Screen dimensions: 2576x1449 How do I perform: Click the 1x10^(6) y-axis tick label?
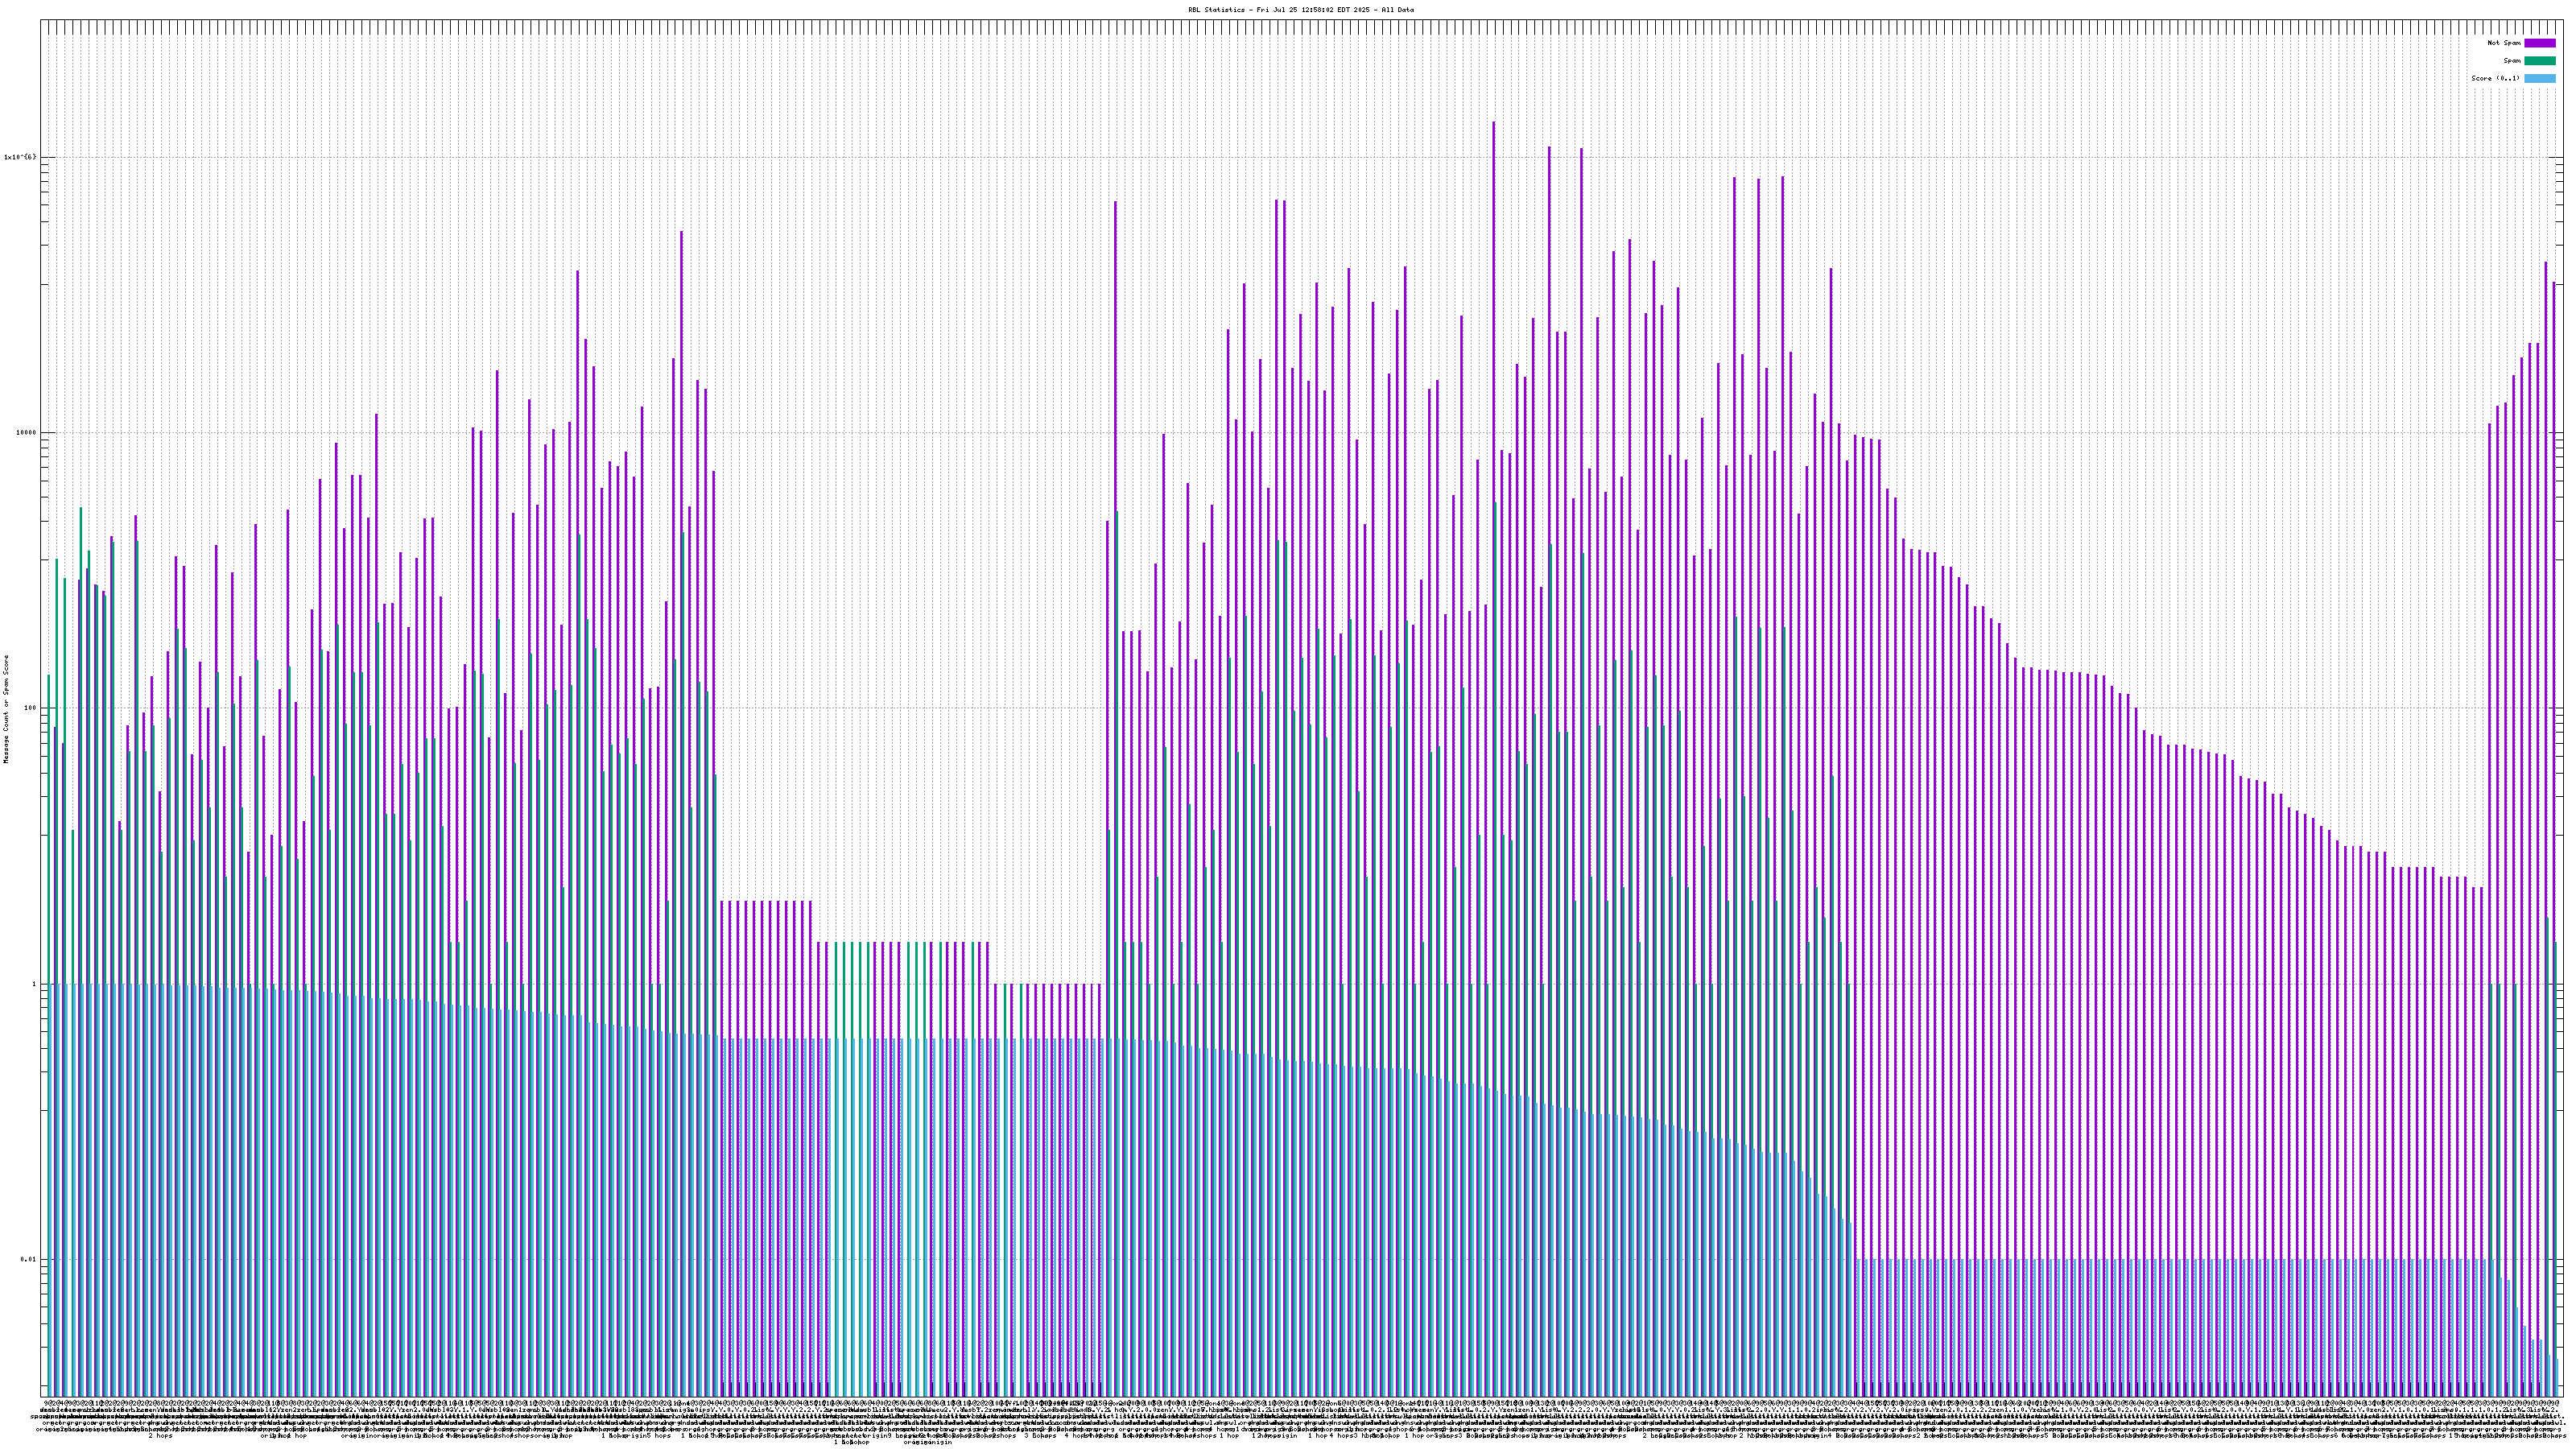tap(20, 157)
